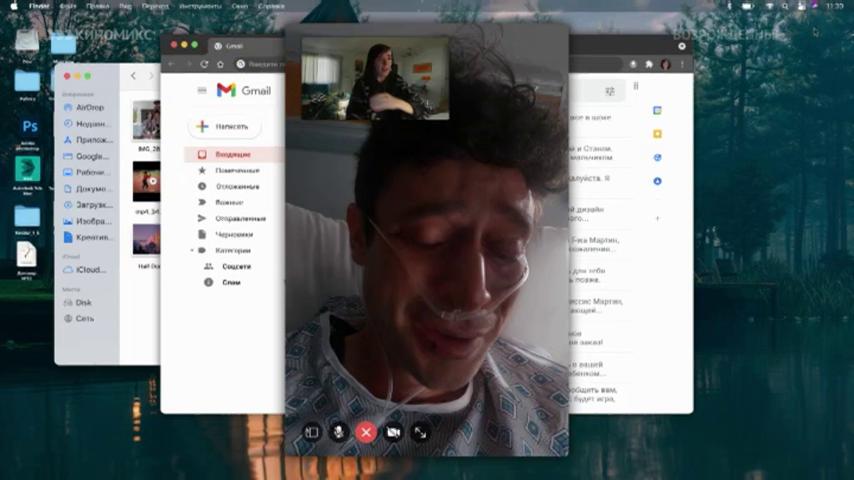Click the Написать compose button in Gmail

[224, 126]
